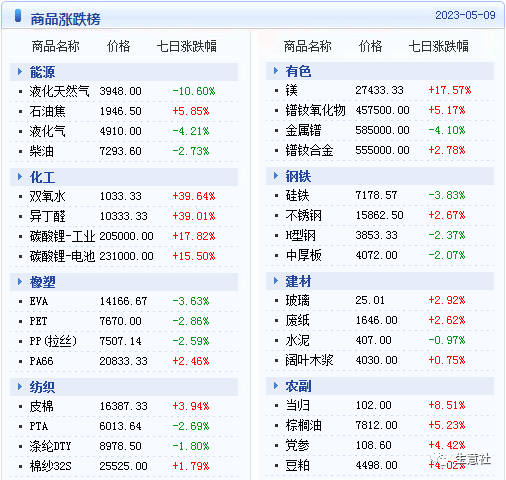Select H型钢 commodity name
The image size is (506, 480).
[x=300, y=235]
